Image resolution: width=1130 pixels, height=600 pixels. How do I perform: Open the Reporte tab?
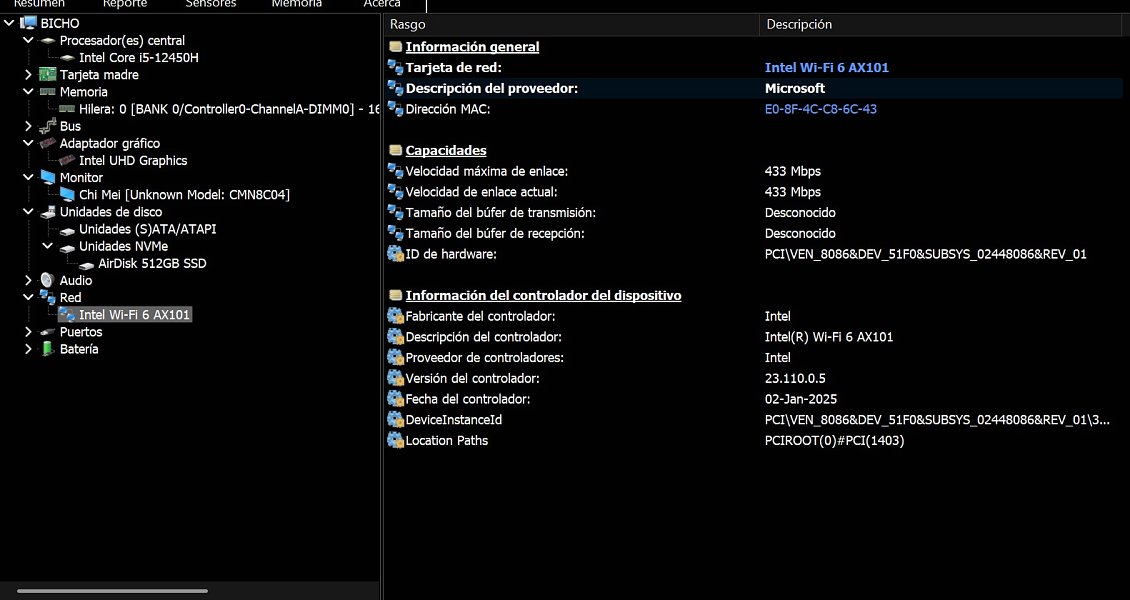[x=125, y=4]
